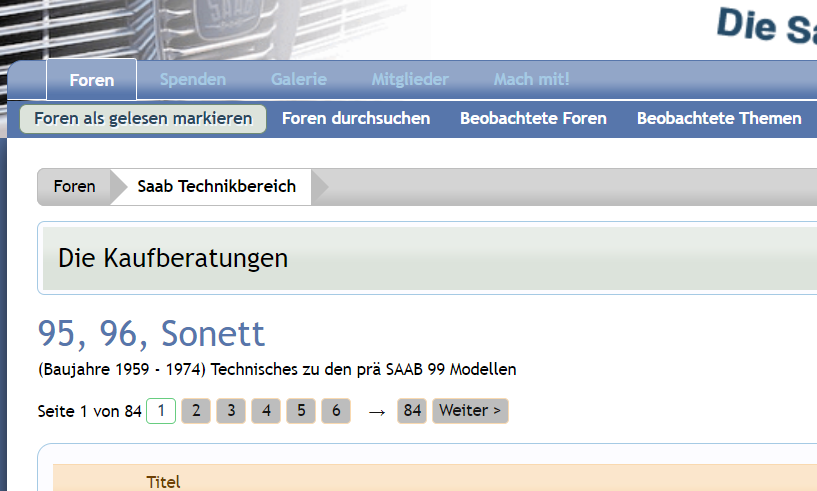
Task: Click the Baujahre 1959 - 1974 description
Action: pos(277,370)
